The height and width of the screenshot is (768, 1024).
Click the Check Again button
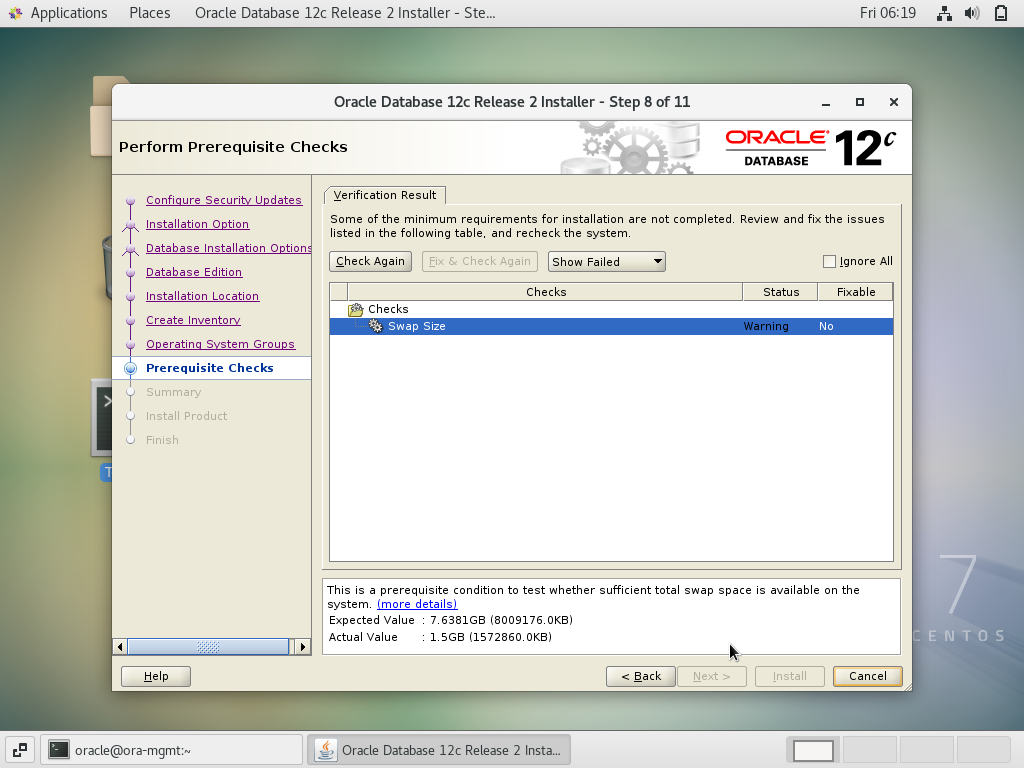tap(370, 261)
